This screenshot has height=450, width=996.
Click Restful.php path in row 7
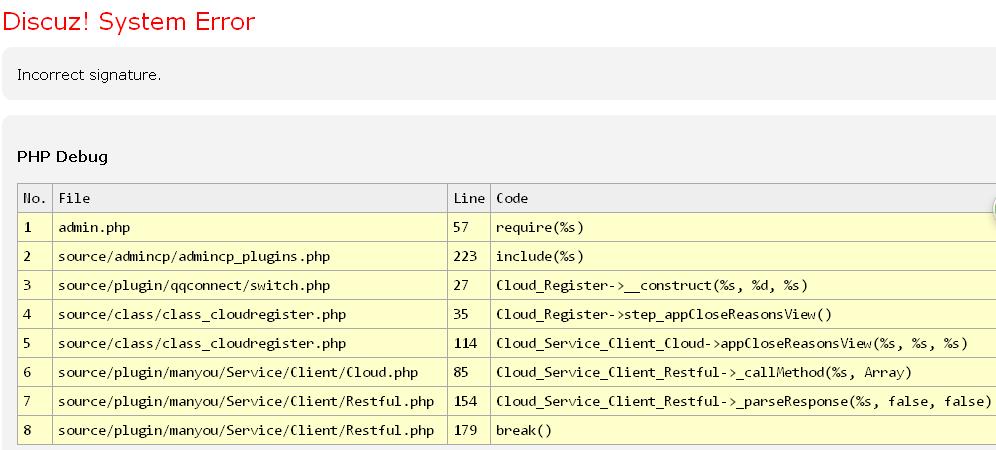point(246,401)
